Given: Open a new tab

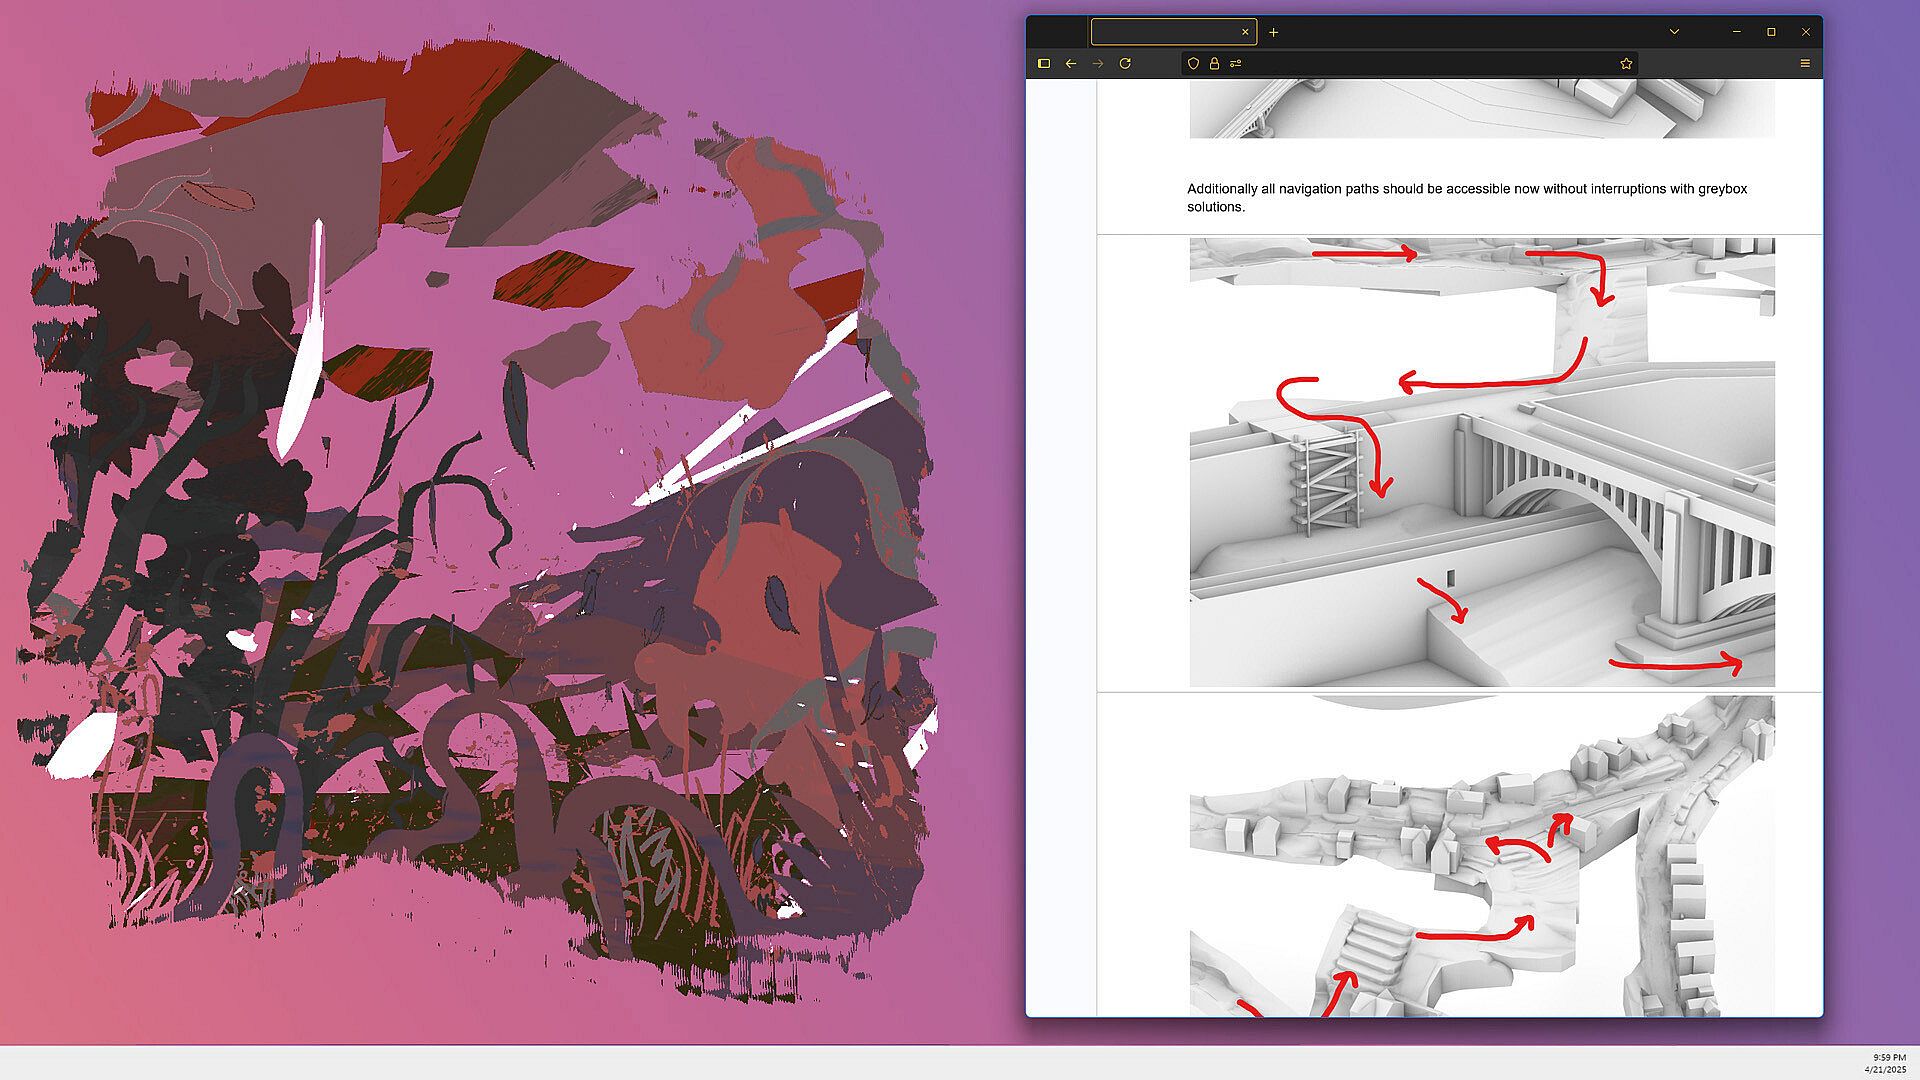Looking at the screenshot, I should pos(1273,32).
